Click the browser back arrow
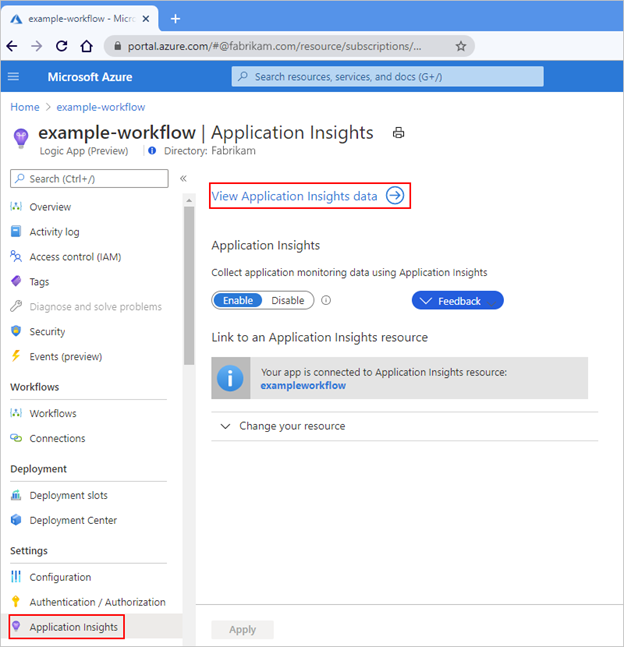The width and height of the screenshot is (624, 647). point(12,46)
